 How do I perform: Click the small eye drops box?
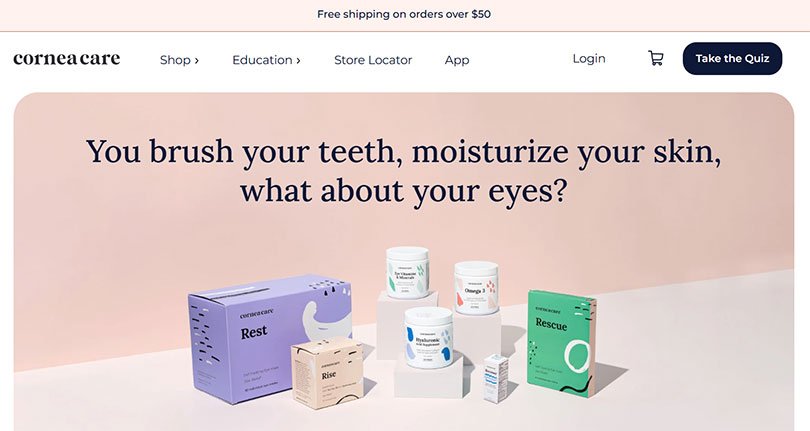(x=495, y=378)
